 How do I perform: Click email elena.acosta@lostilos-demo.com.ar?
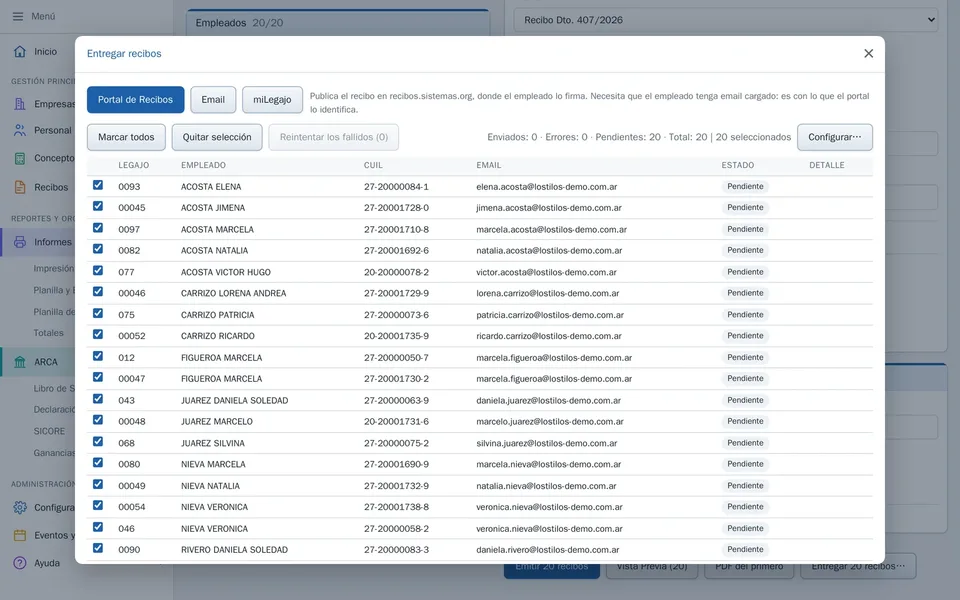pos(547,187)
